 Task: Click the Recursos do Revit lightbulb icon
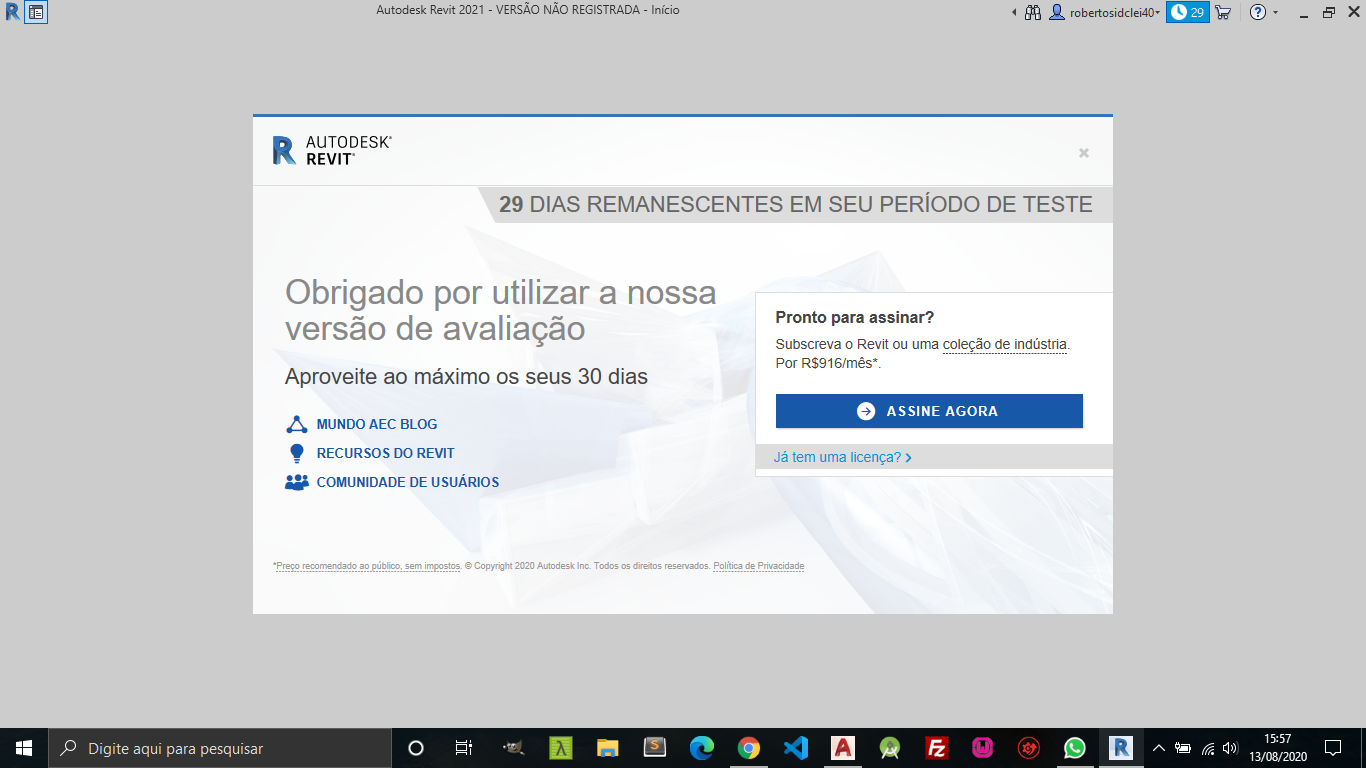point(296,453)
